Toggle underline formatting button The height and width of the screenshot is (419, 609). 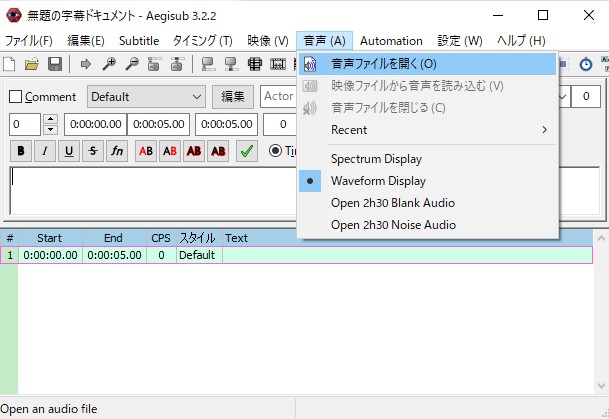[x=69, y=151]
